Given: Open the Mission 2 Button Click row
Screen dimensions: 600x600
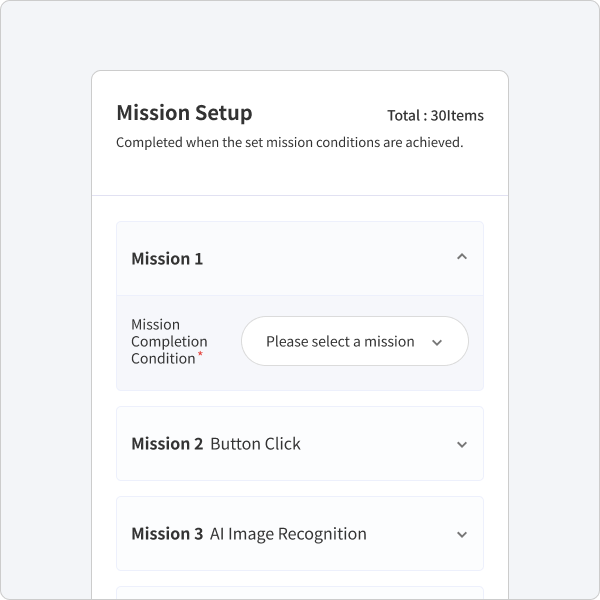Looking at the screenshot, I should 300,443.
